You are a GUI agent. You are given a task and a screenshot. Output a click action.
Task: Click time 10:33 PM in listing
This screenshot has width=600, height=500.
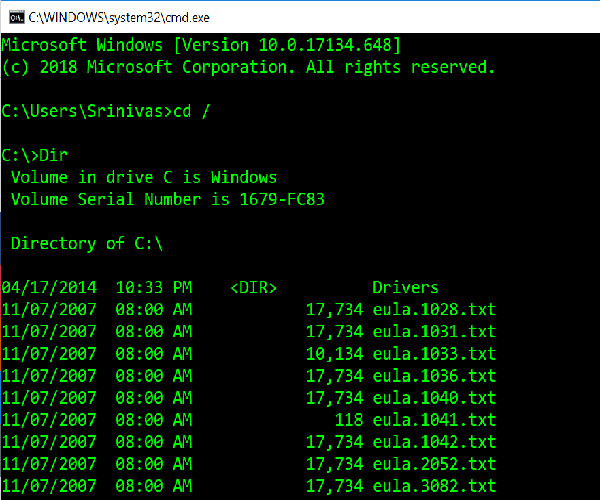(x=153, y=288)
